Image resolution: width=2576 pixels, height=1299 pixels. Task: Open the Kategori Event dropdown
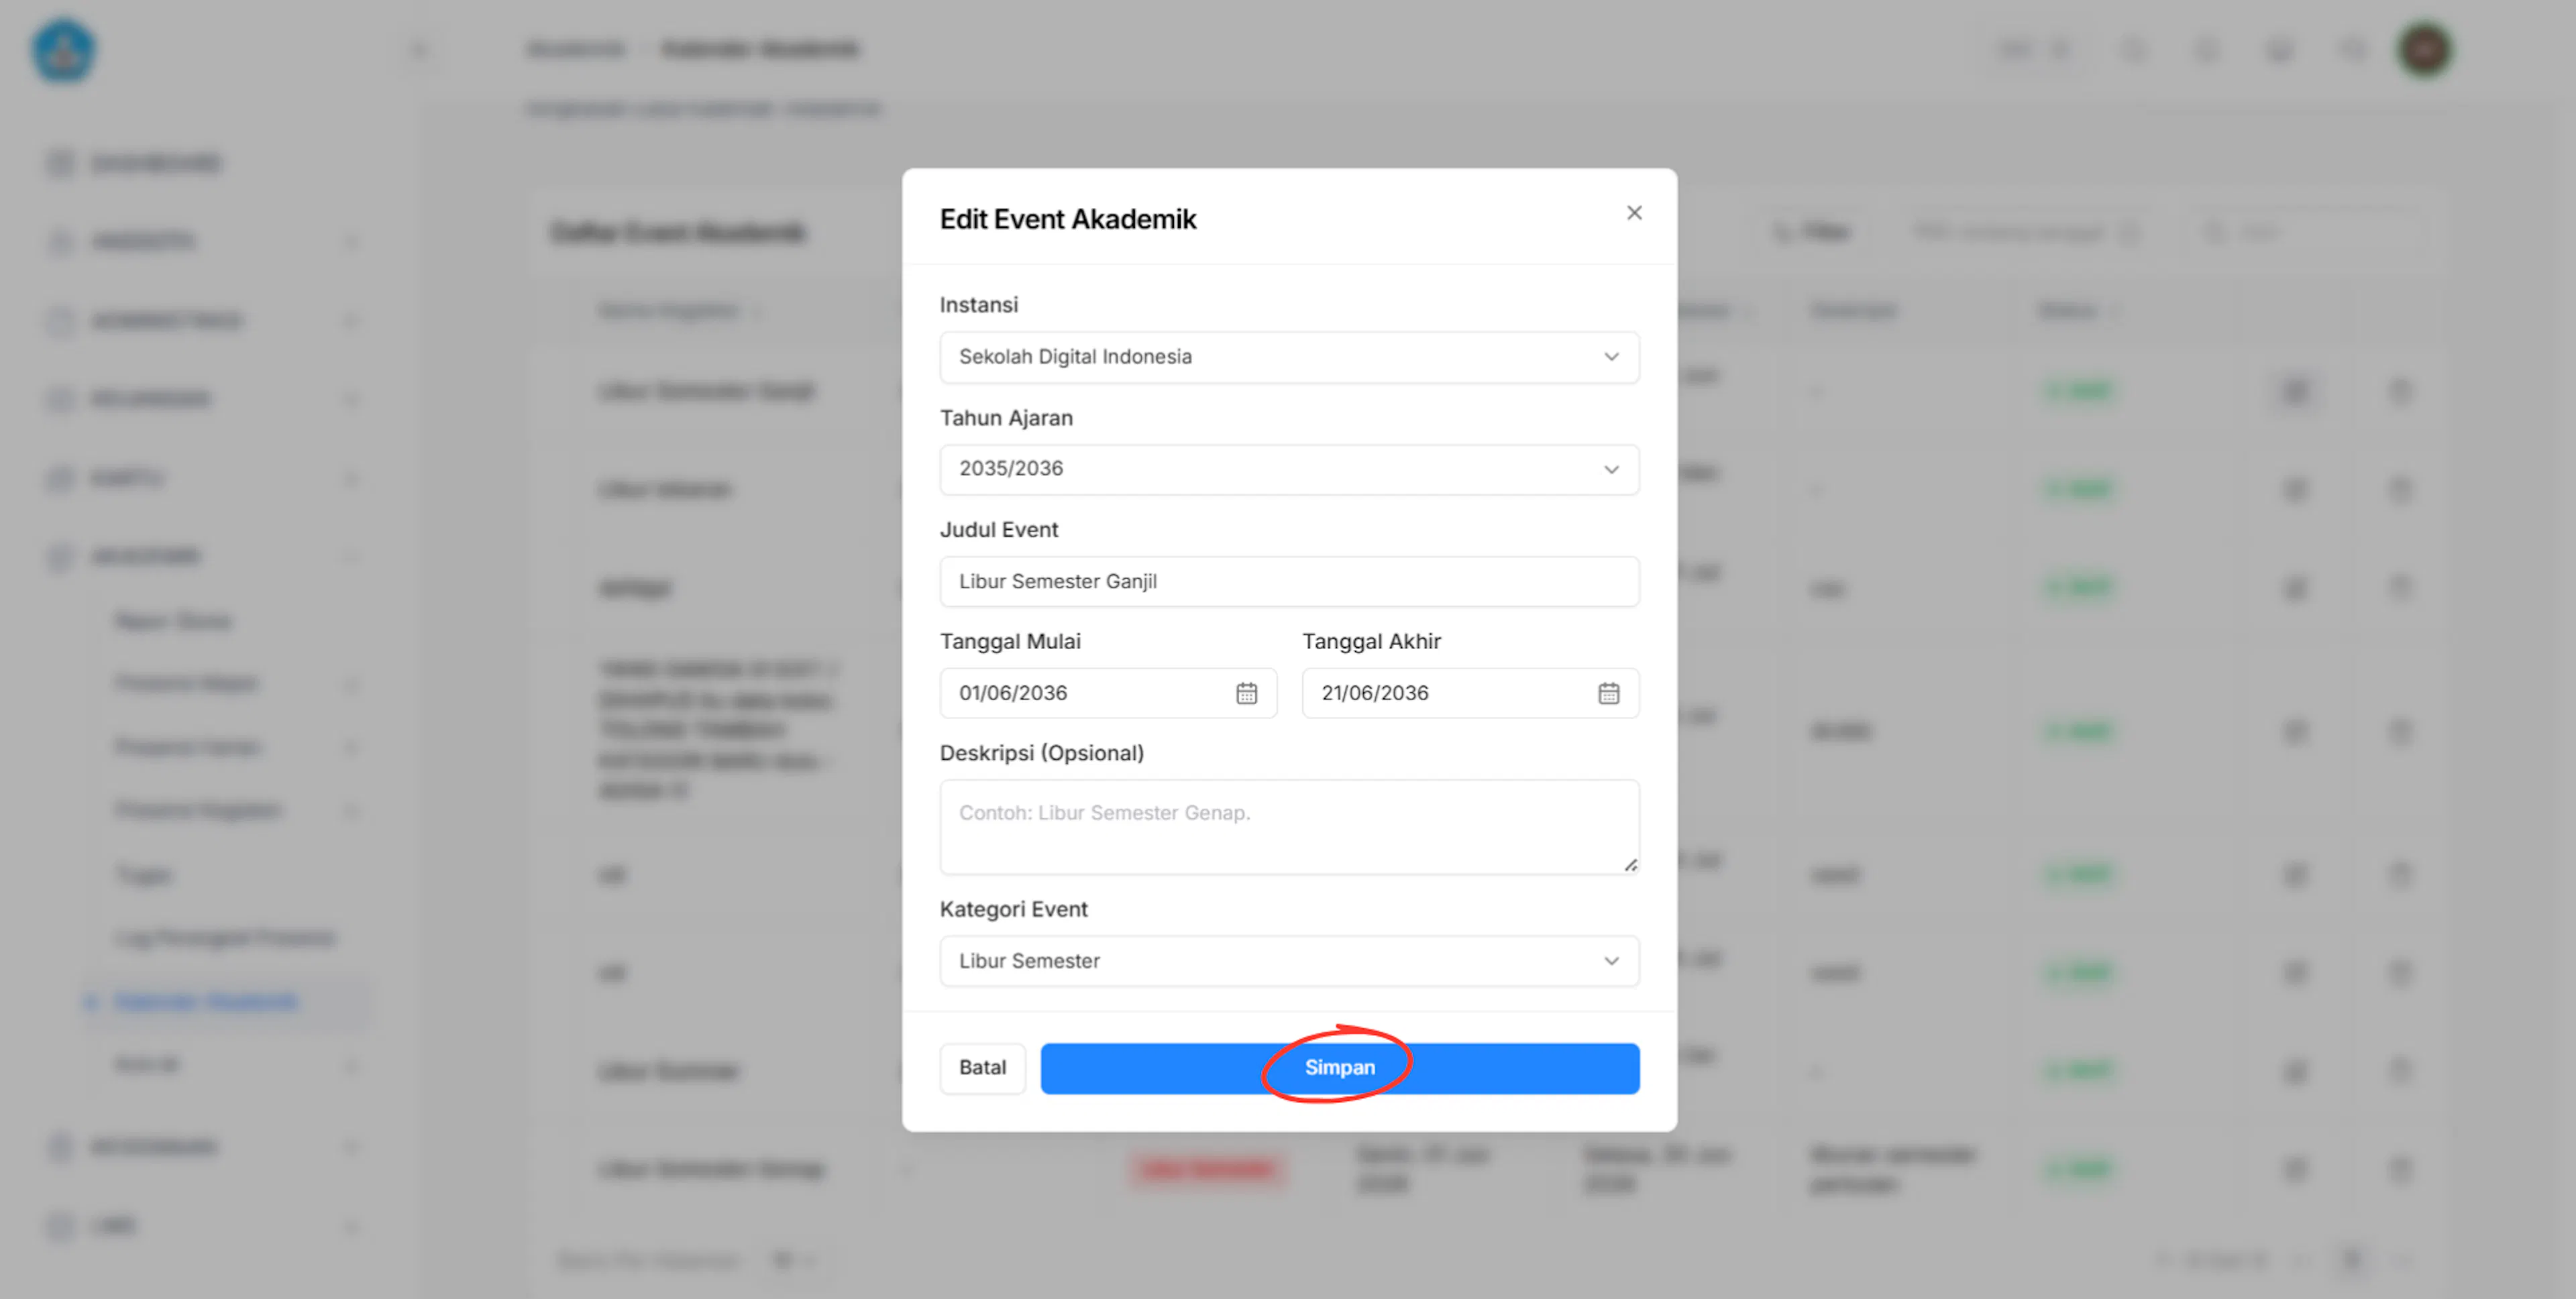pos(1289,961)
